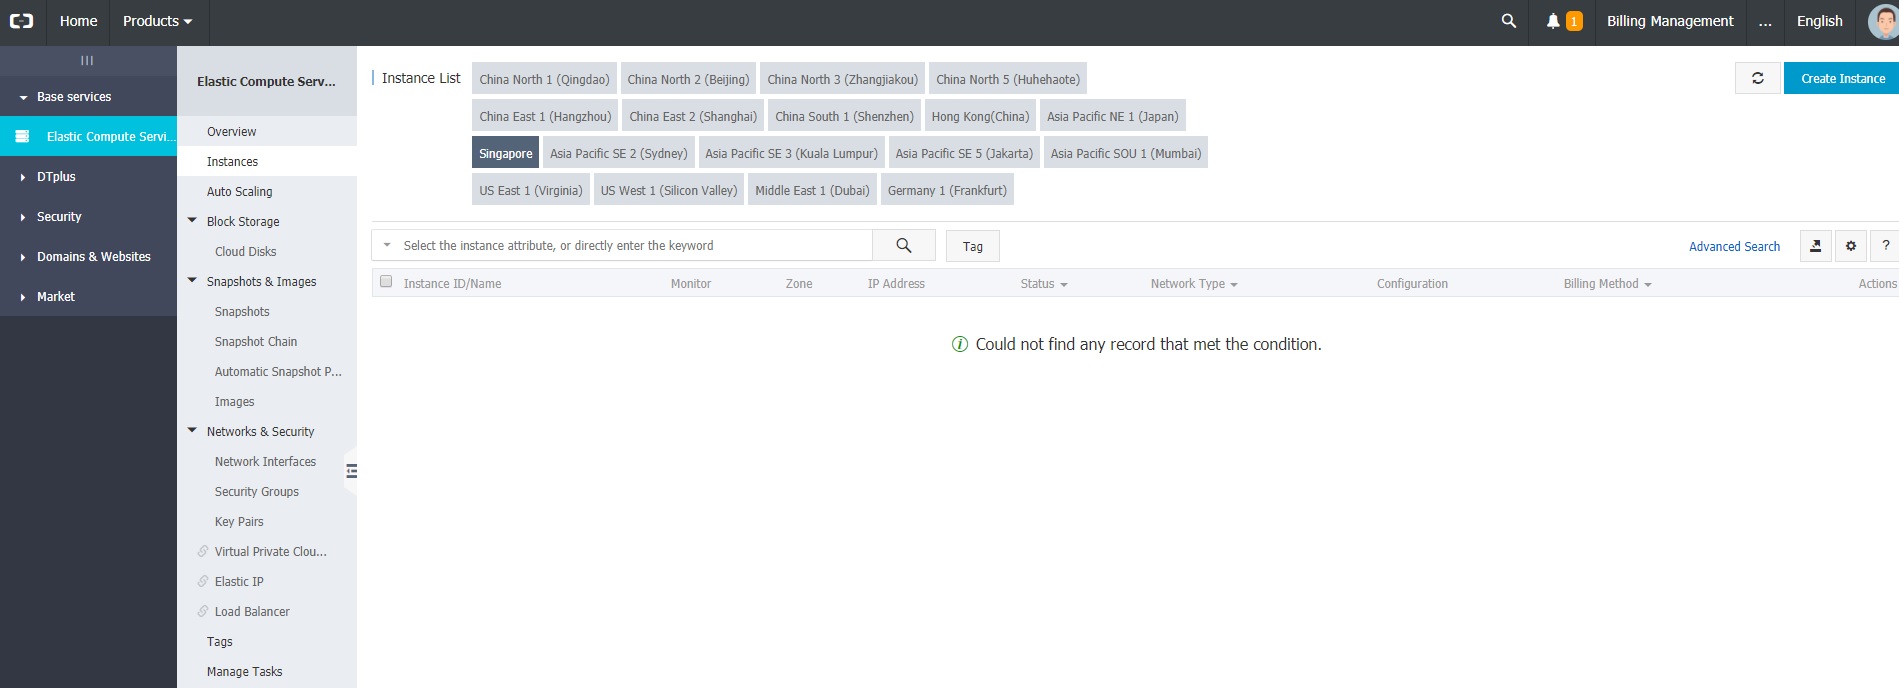Click the Create Instance button
1899x688 pixels.
[1842, 78]
